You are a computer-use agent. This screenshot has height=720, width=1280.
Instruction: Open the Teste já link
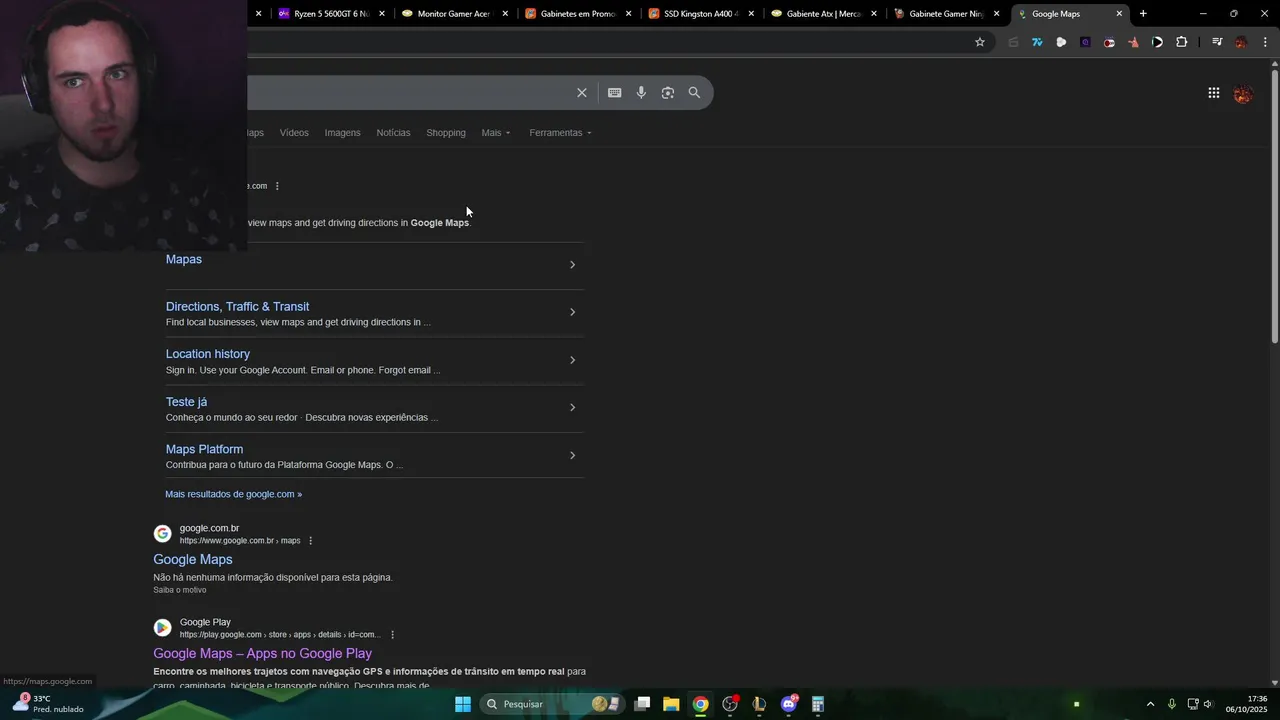point(186,402)
